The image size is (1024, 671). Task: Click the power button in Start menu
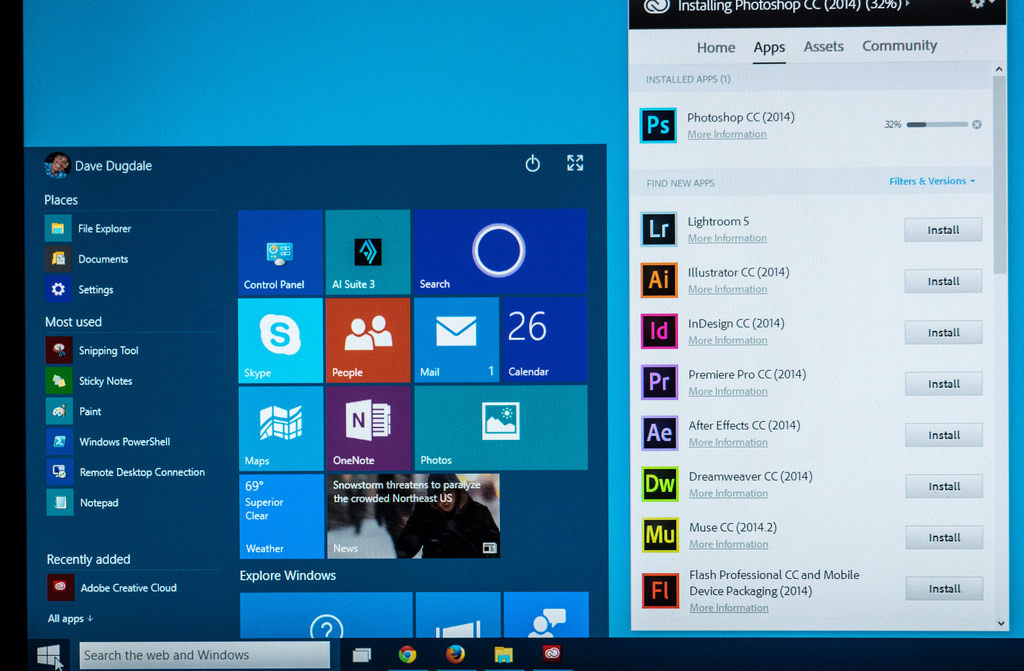[533, 163]
